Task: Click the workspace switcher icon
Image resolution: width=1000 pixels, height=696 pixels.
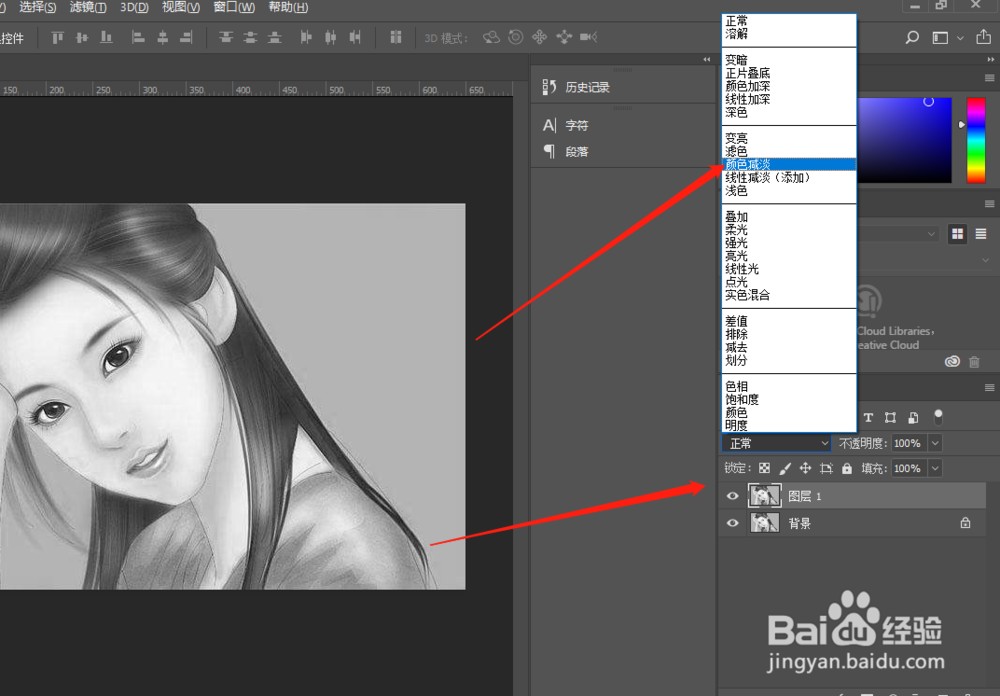Action: 940,38
